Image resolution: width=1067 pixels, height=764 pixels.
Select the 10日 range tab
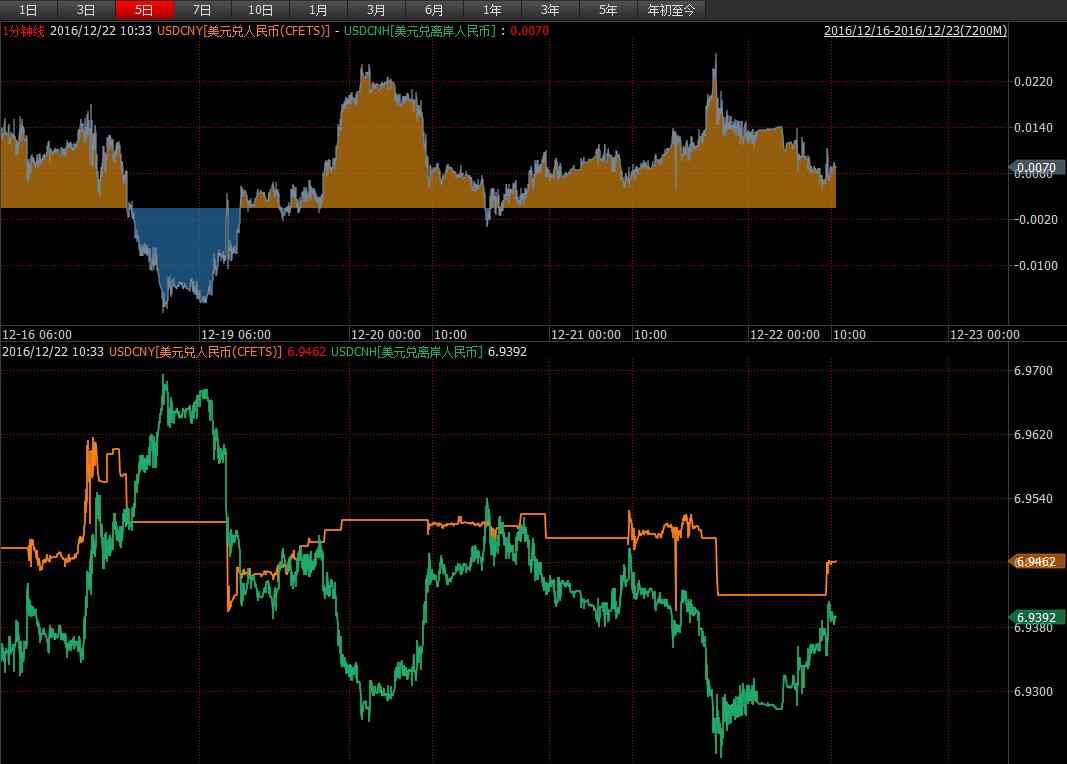260,10
